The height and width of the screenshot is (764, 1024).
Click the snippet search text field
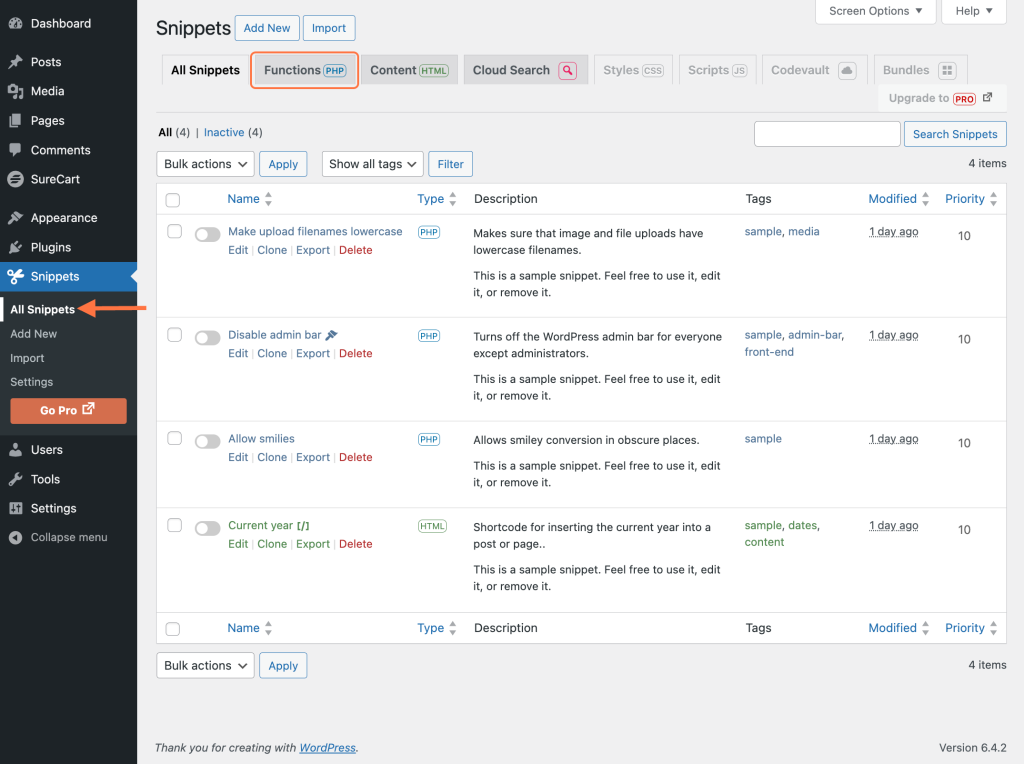[827, 134]
